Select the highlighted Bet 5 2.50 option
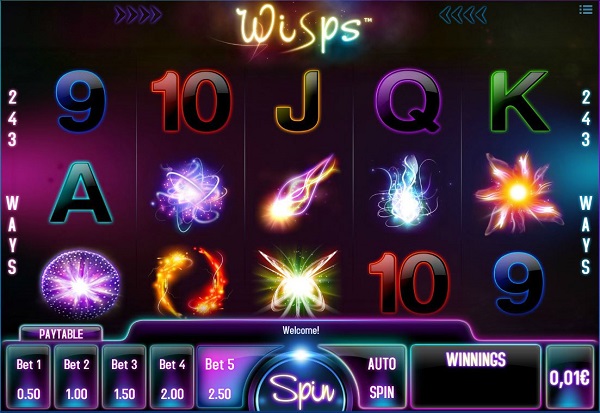This screenshot has height=413, width=600. pos(221,377)
